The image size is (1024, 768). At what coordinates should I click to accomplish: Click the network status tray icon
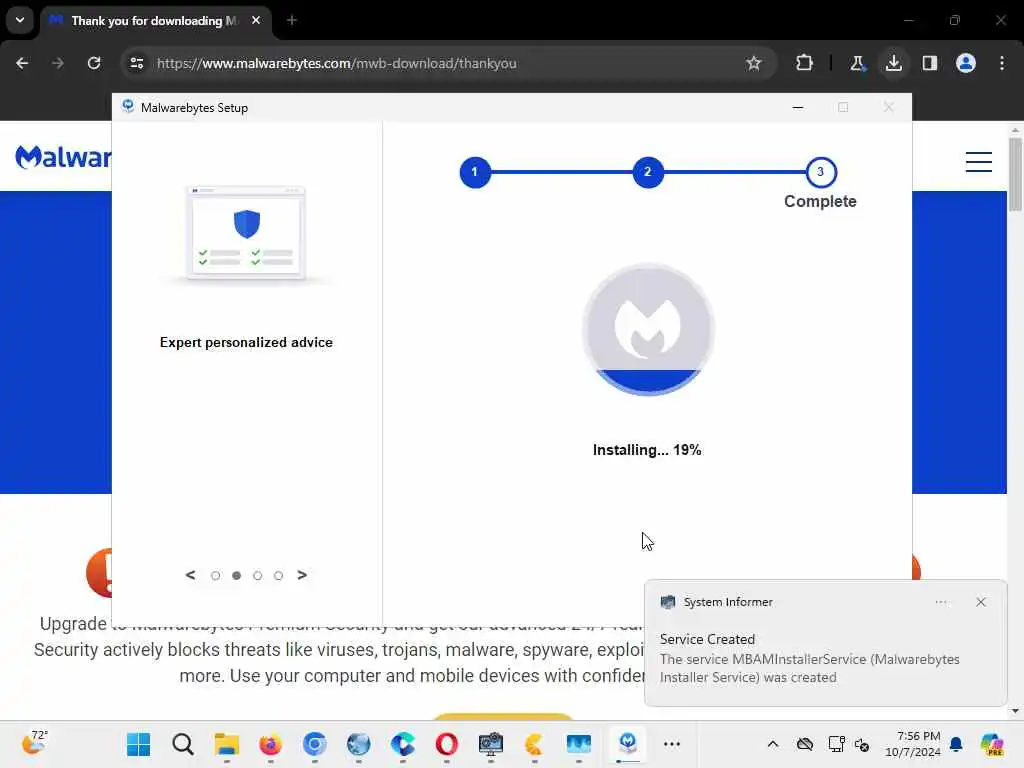[x=836, y=744]
